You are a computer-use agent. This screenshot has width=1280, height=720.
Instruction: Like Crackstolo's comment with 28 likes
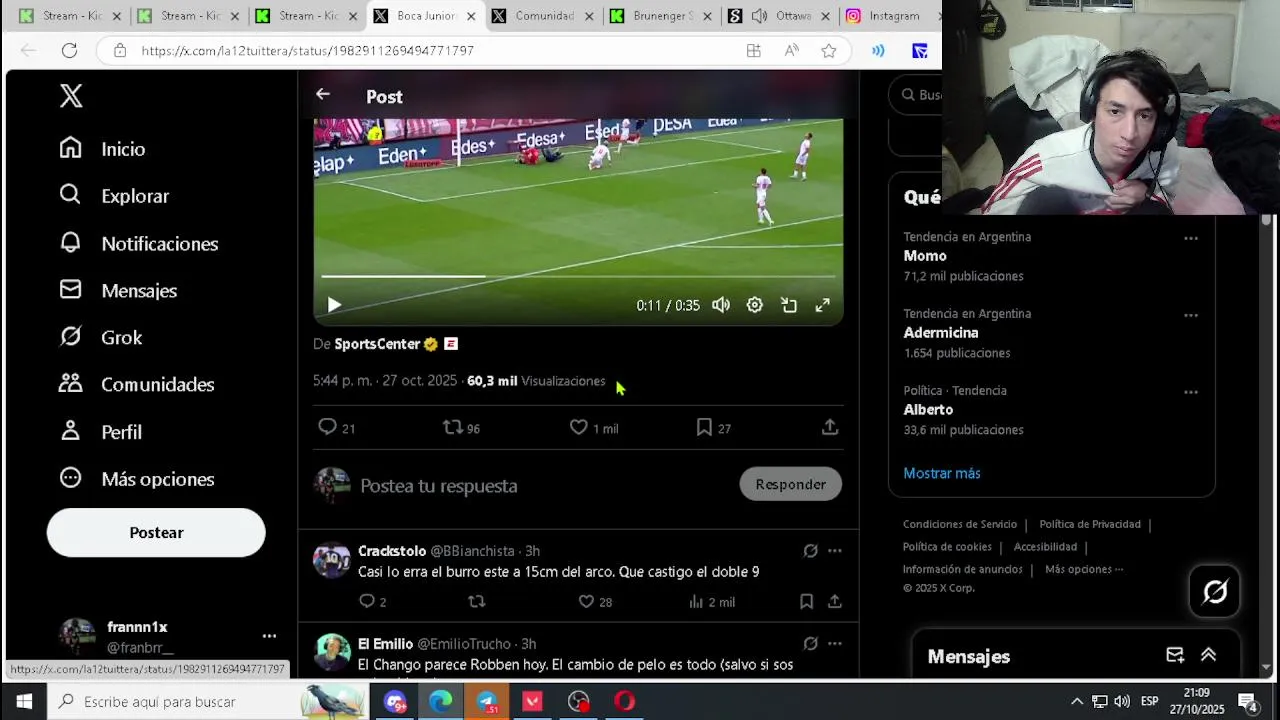pyautogui.click(x=595, y=601)
